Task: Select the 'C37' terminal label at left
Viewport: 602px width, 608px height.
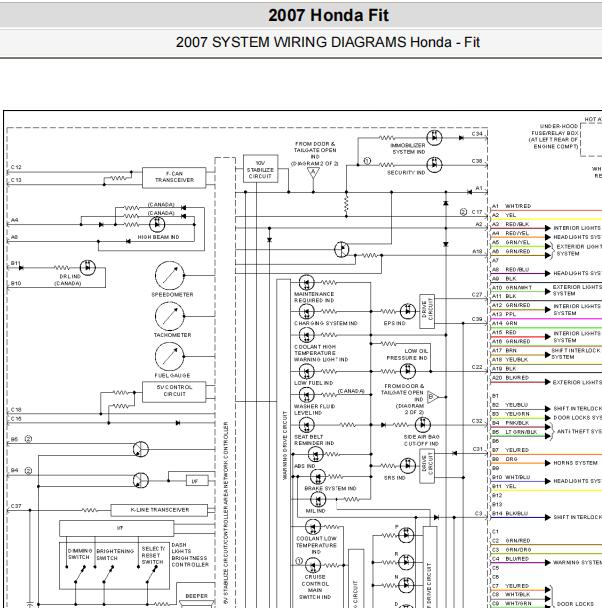Action: click(16, 506)
